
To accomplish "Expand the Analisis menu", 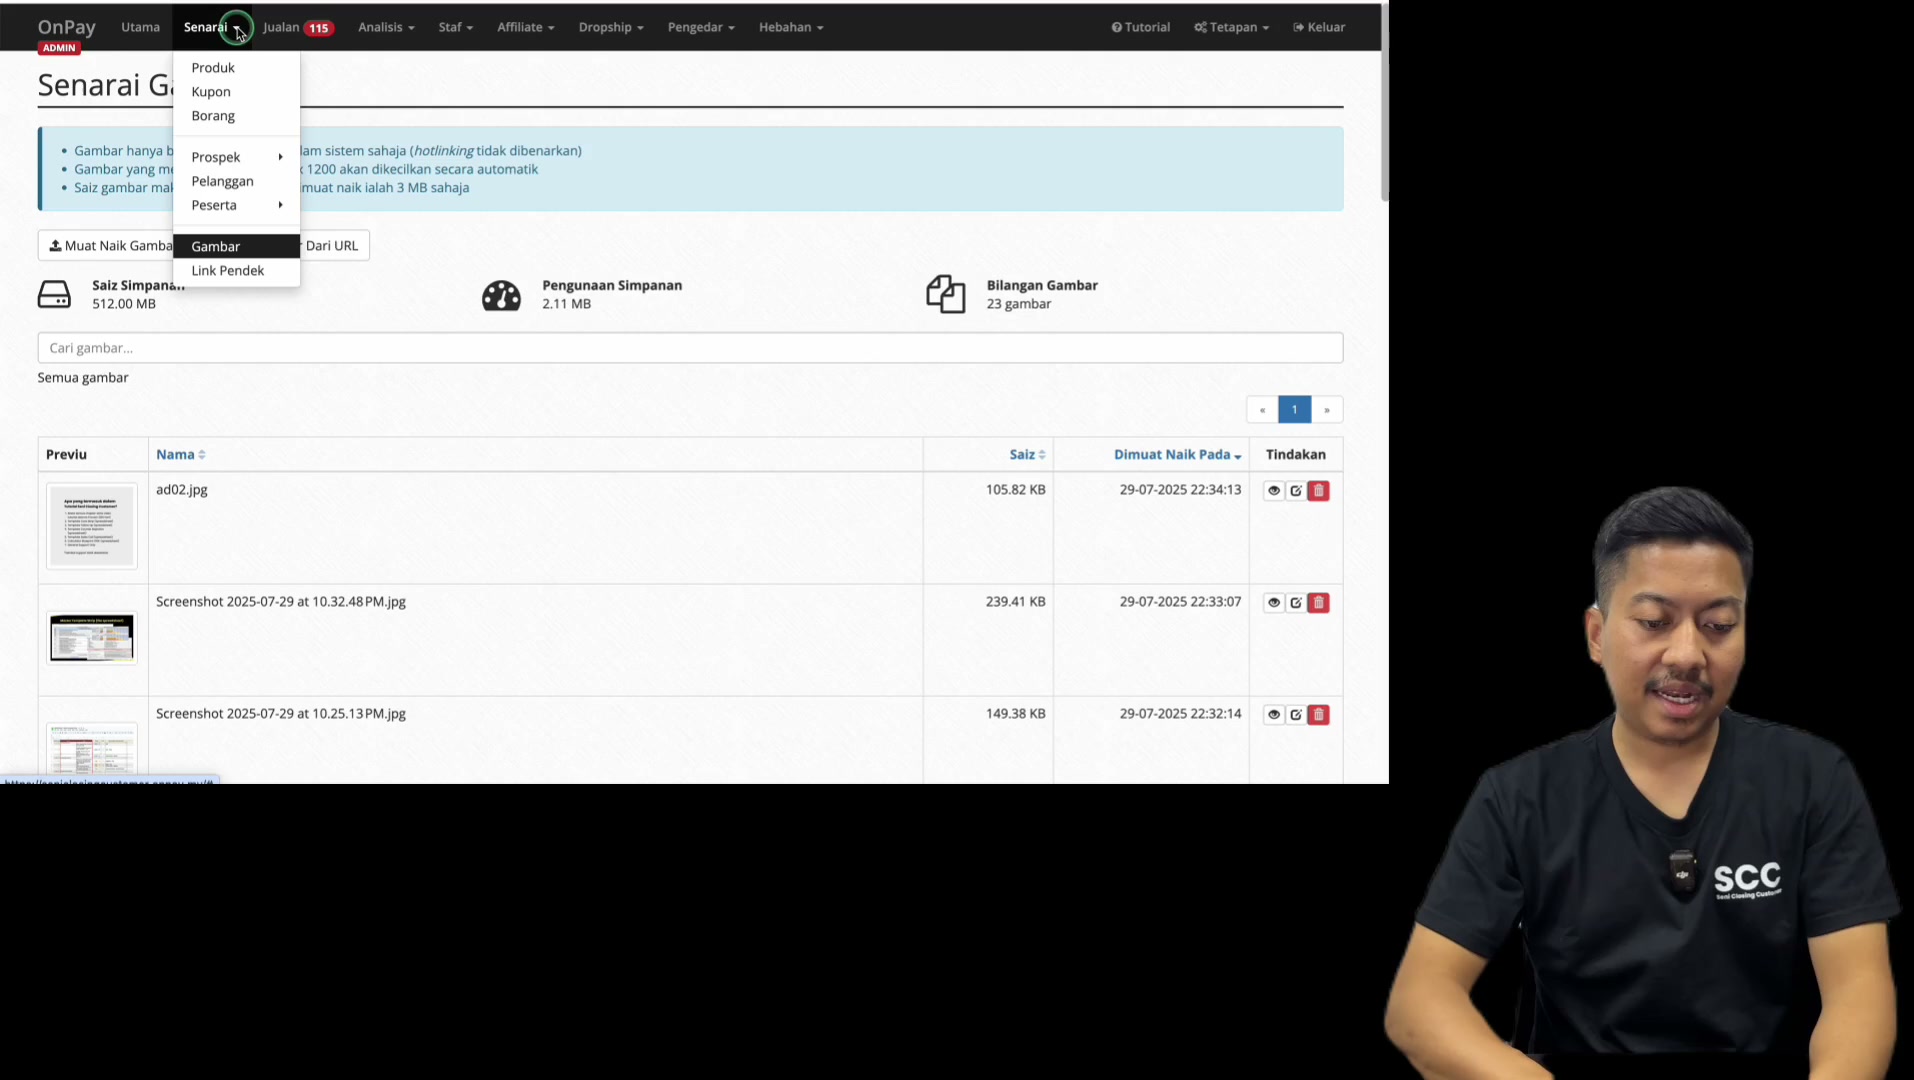I will click(386, 27).
